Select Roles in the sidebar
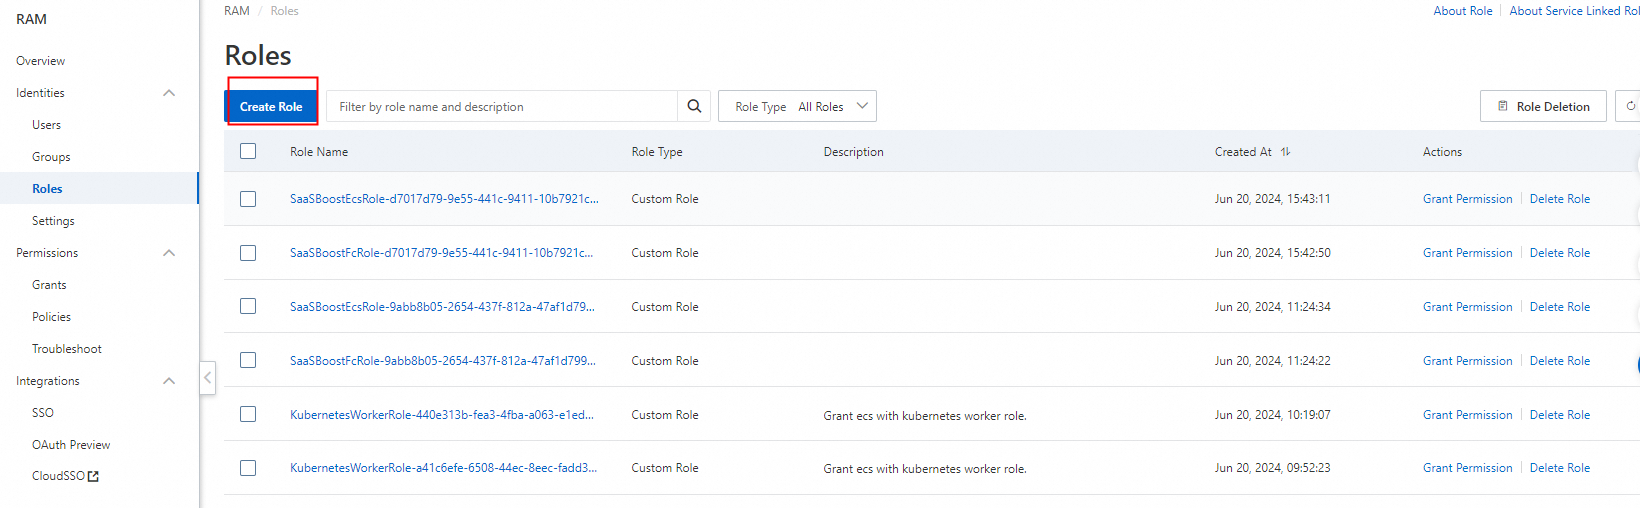Image resolution: width=1640 pixels, height=508 pixels. [47, 189]
